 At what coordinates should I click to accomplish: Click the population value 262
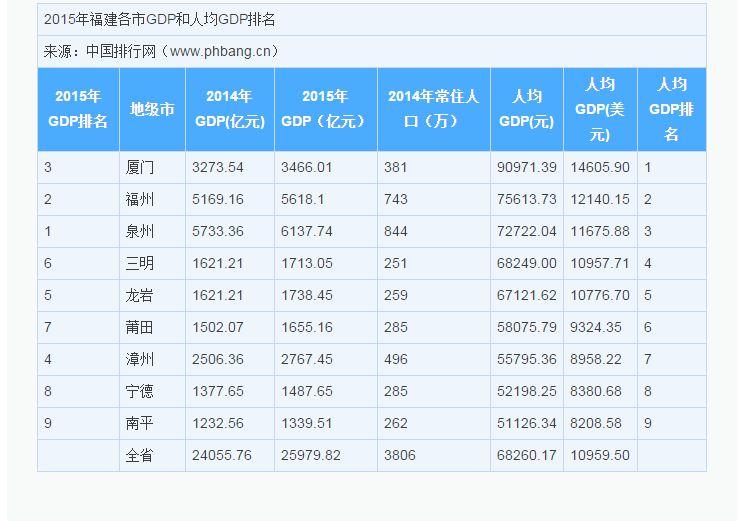pos(395,423)
